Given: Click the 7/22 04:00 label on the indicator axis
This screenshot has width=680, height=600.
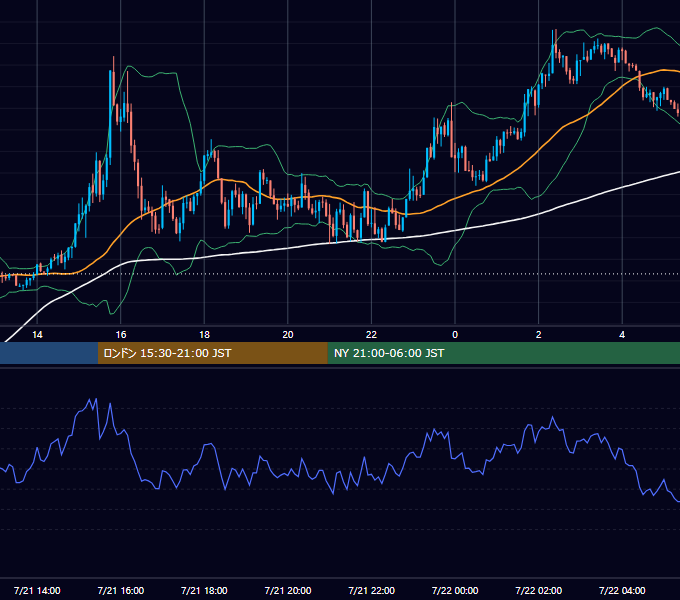Looking at the screenshot, I should point(622,590).
